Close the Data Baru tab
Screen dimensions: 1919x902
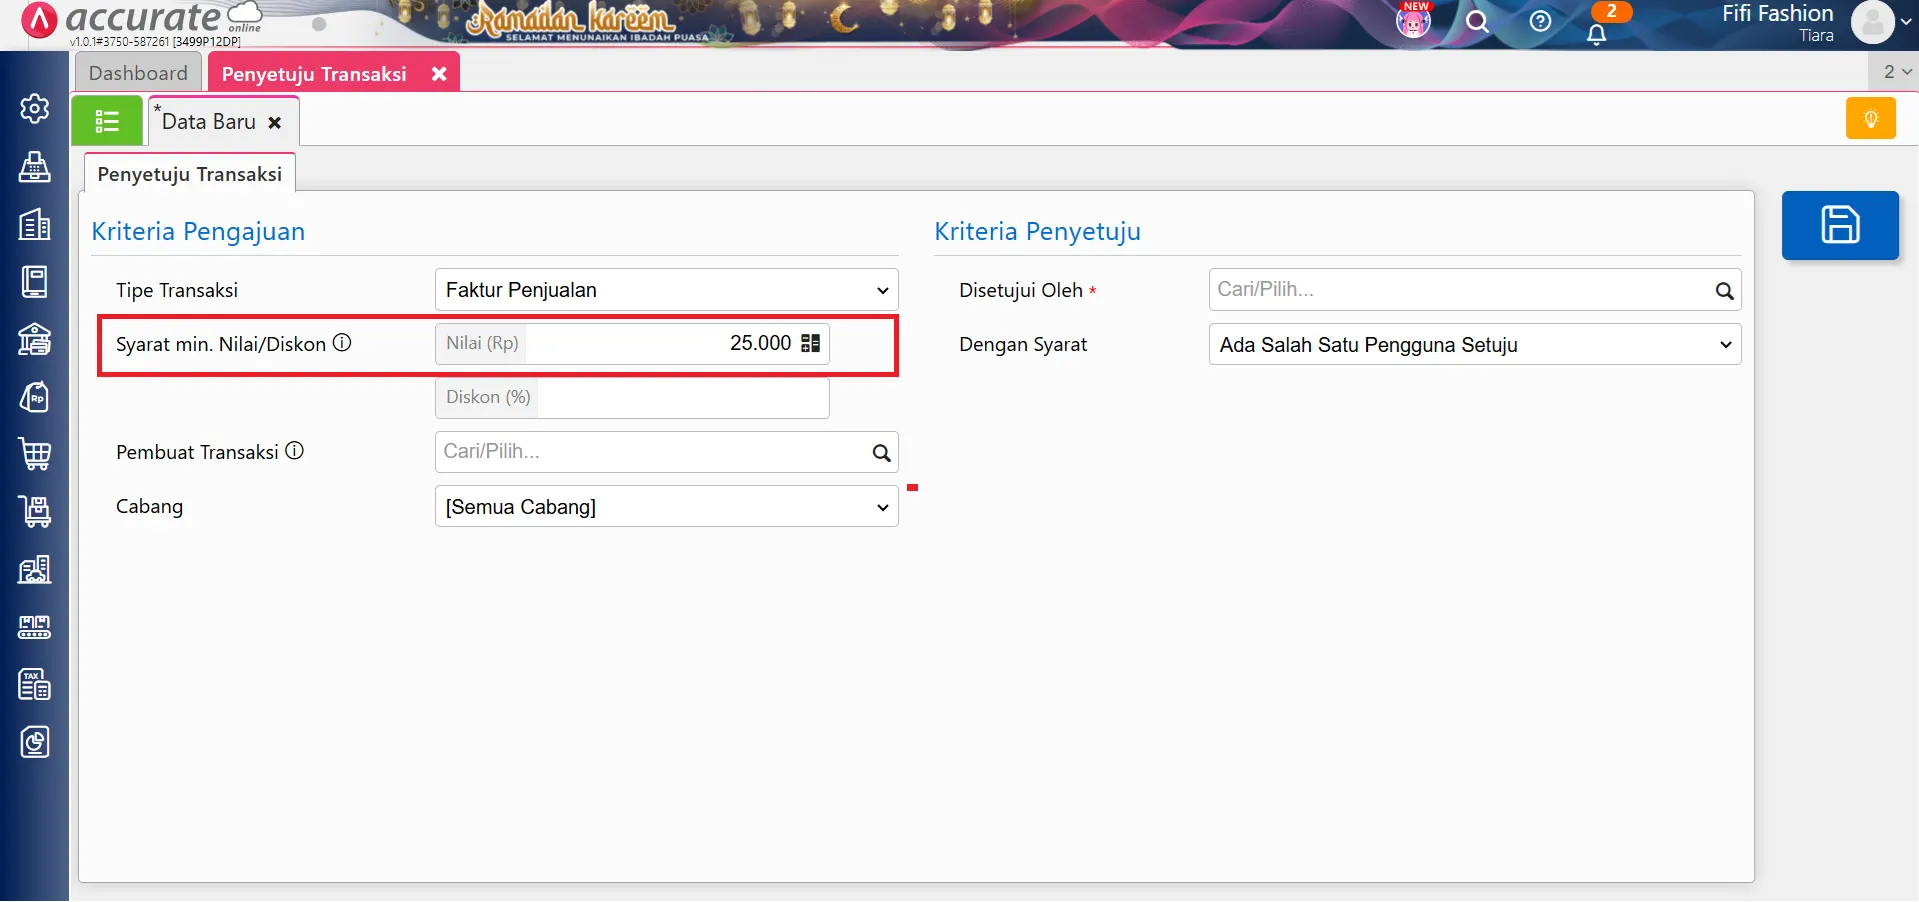(x=275, y=122)
